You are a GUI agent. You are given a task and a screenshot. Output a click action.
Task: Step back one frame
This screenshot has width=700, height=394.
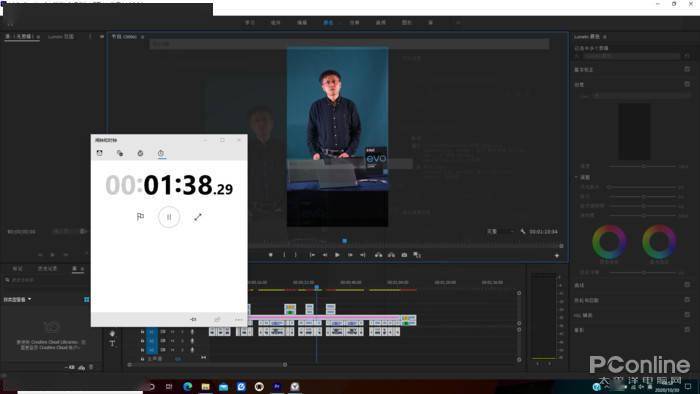click(325, 255)
